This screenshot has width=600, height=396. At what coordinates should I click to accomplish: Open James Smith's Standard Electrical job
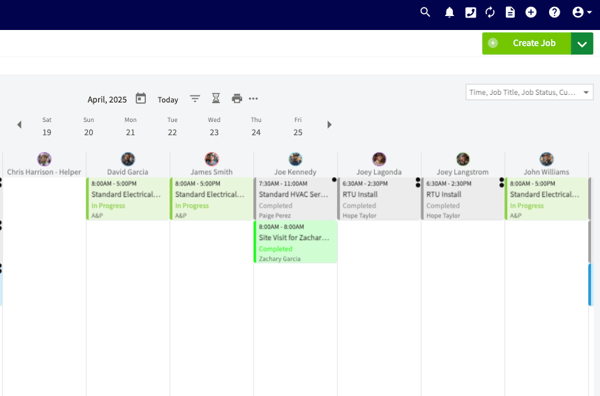(x=212, y=199)
